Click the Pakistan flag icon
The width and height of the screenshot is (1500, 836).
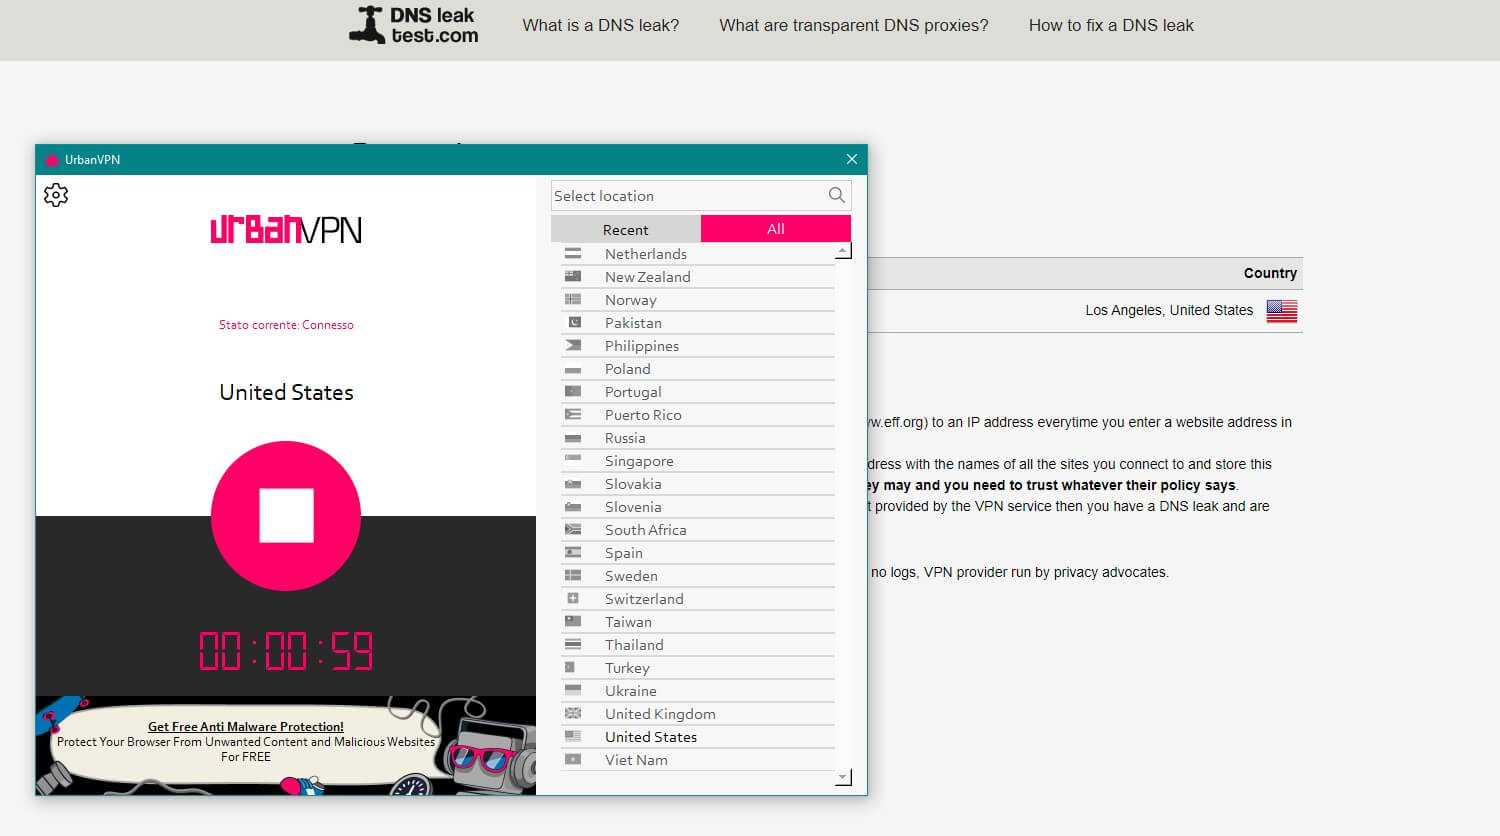pos(573,323)
